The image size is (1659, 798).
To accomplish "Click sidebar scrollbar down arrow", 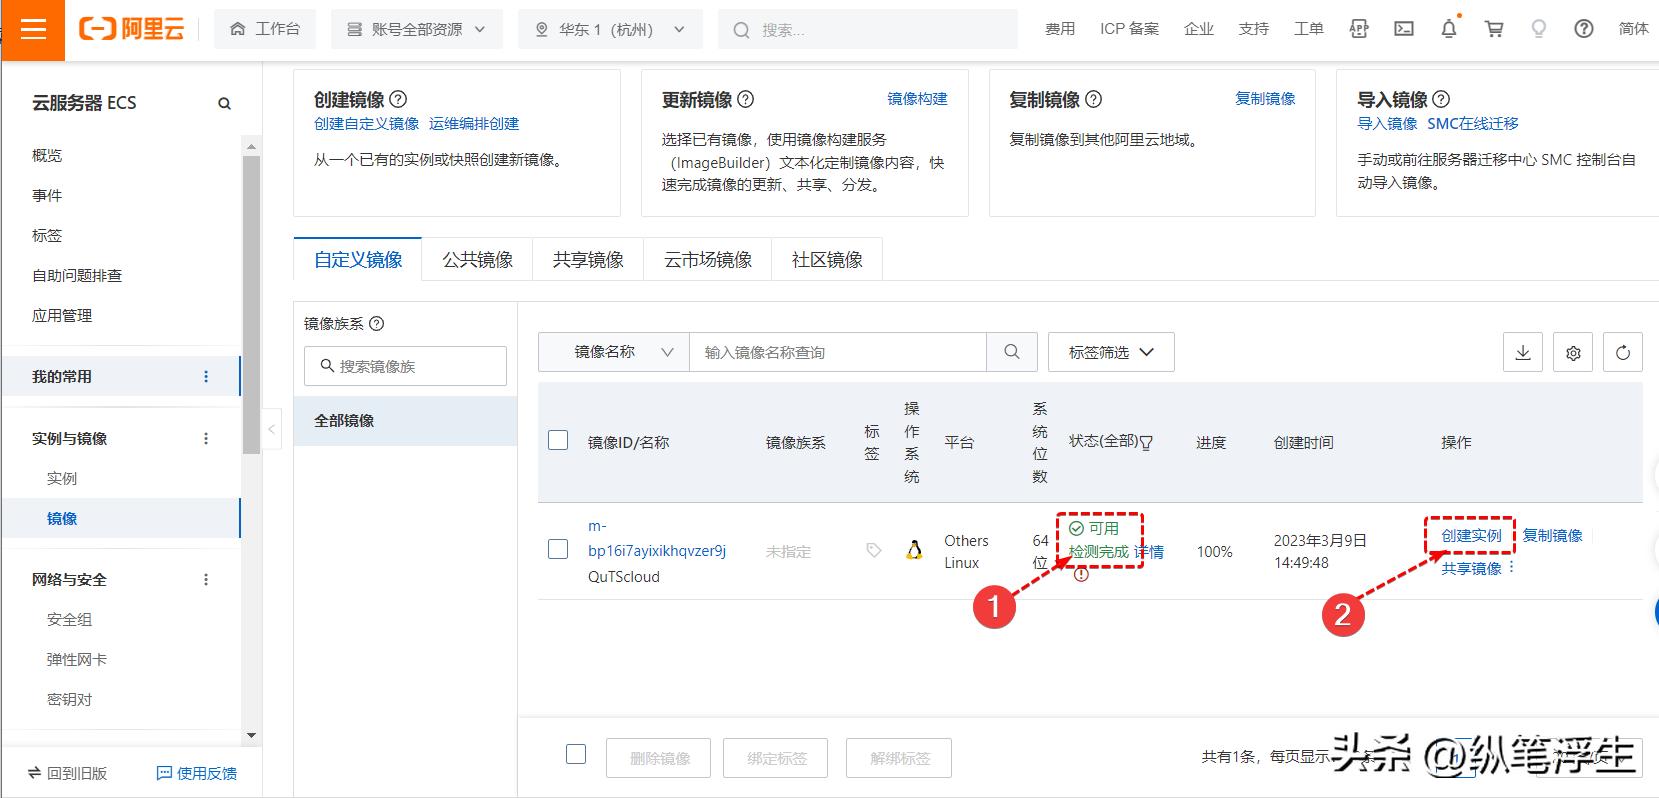I will 251,735.
